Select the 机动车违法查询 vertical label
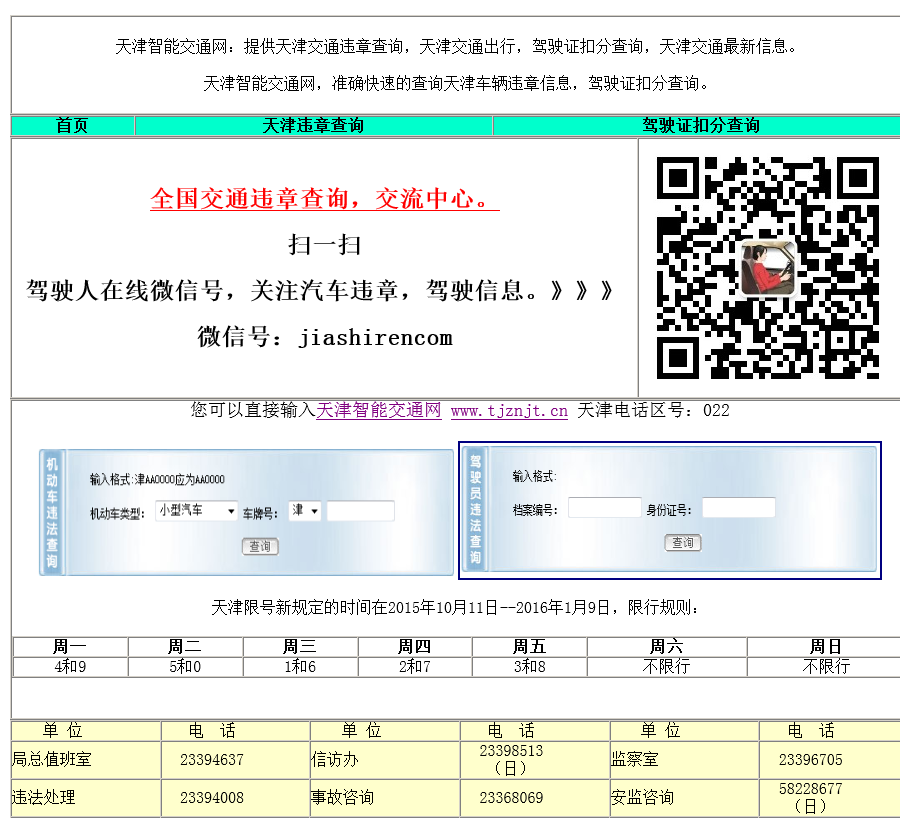Screen dimensions: 900x818 click(x=52, y=513)
